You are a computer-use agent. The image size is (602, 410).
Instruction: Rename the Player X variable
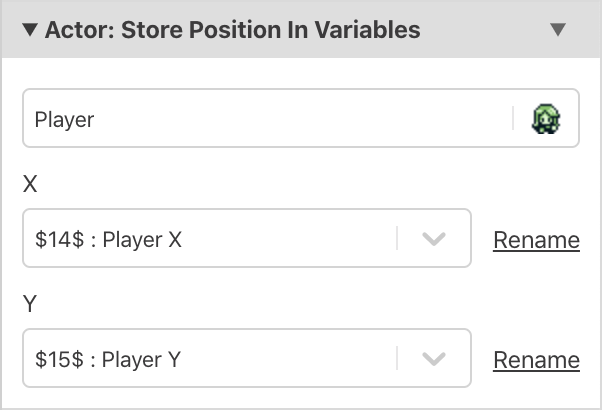point(536,240)
